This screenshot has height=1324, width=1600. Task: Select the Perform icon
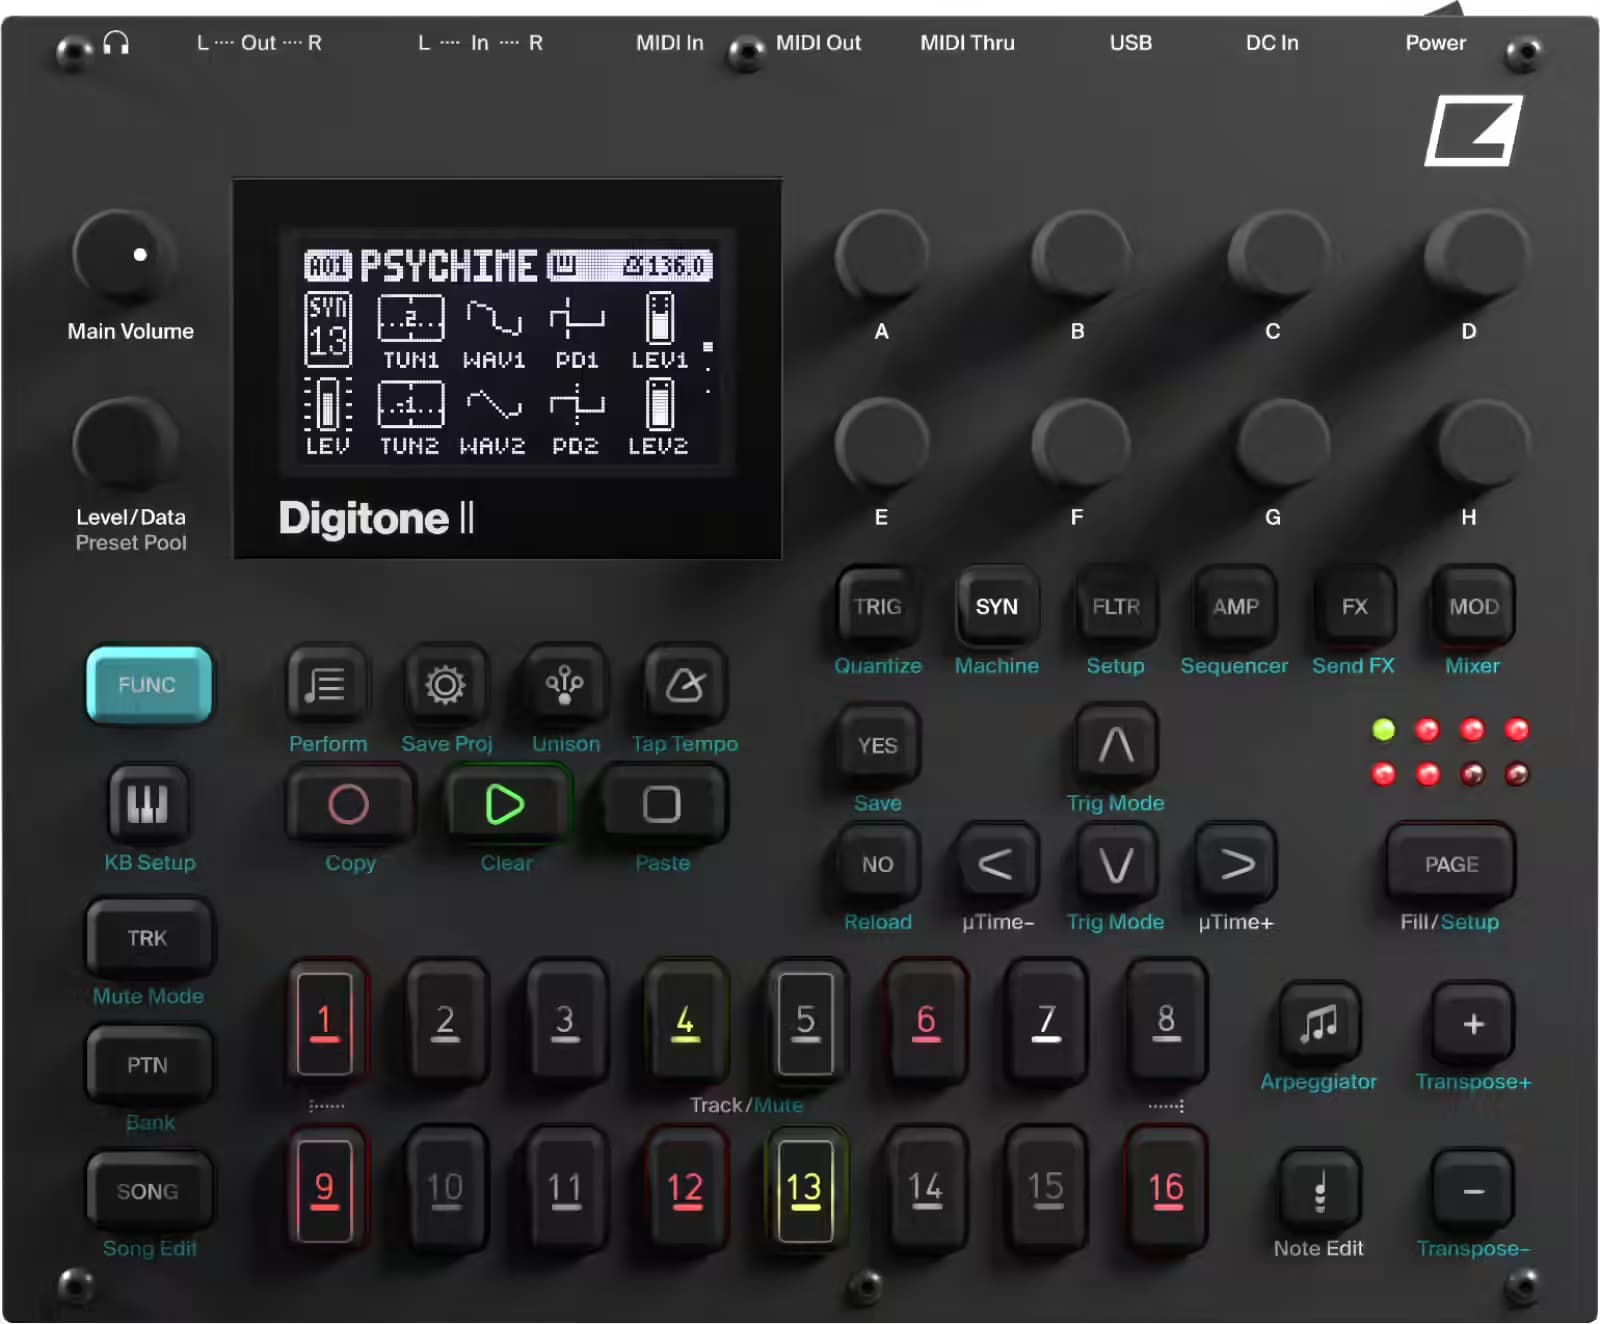coord(326,685)
